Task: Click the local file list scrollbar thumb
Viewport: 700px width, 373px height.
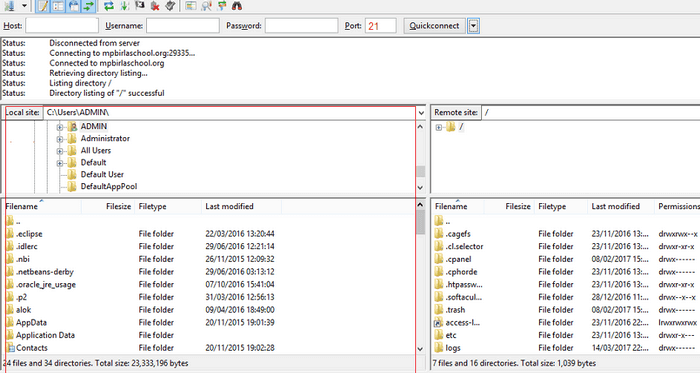Action: pos(420,223)
